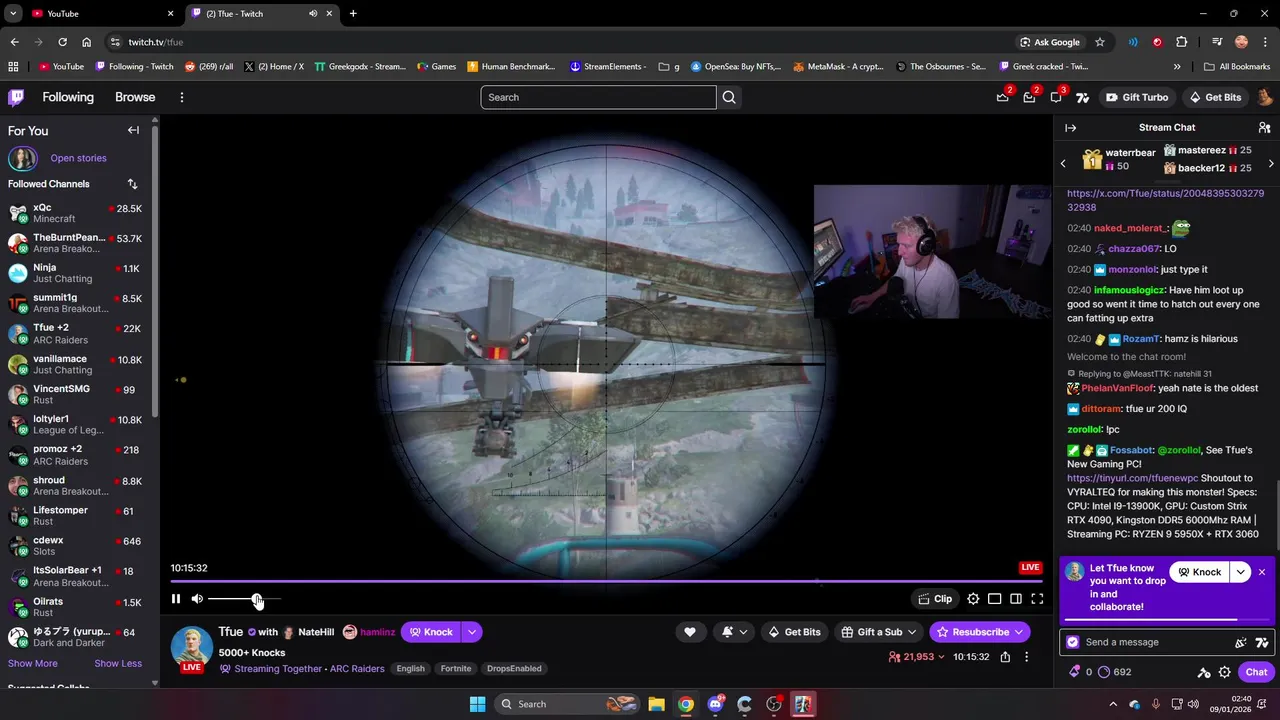1280x720 pixels.
Task: Click the Get Bits button in top navigation
Action: click(x=1214, y=97)
